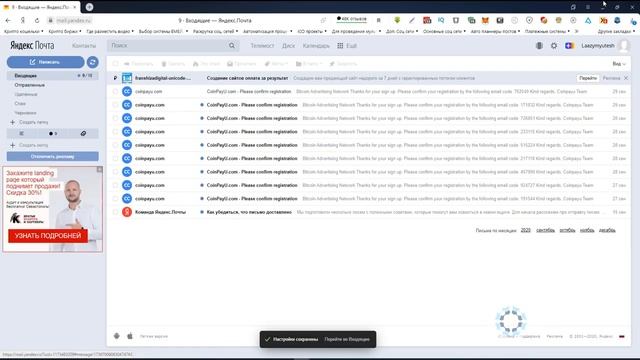640x360 pixels.
Task: Open the Спам folder
Action: click(x=20, y=104)
